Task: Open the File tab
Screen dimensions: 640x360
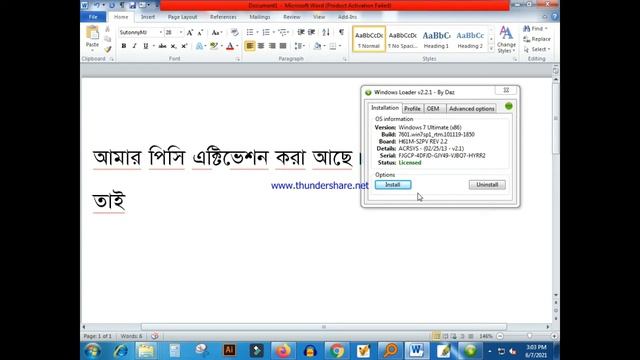Action: pos(93,17)
